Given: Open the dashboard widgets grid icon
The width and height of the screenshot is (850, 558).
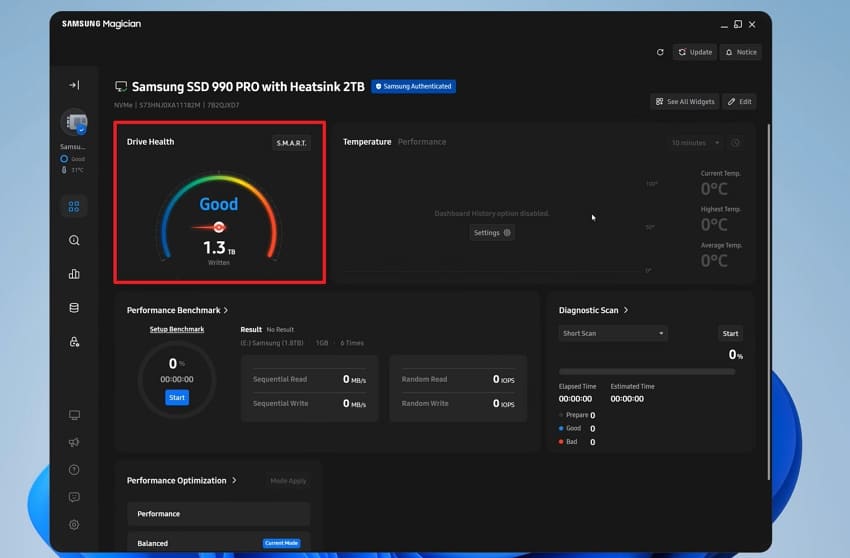Looking at the screenshot, I should coord(74,207).
